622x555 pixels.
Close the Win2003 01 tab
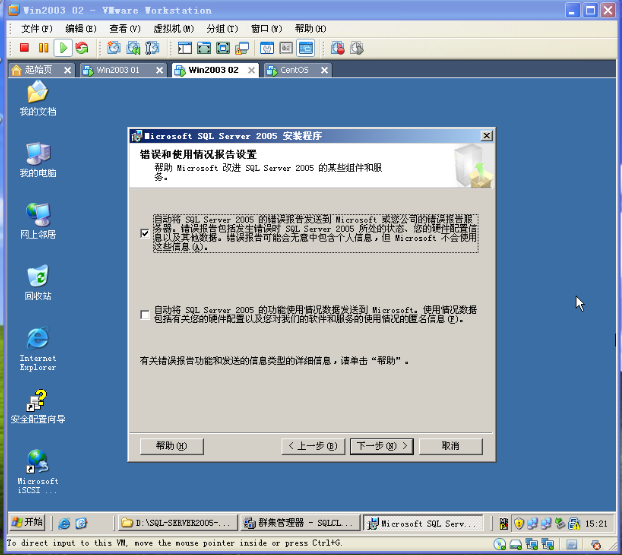(x=159, y=70)
